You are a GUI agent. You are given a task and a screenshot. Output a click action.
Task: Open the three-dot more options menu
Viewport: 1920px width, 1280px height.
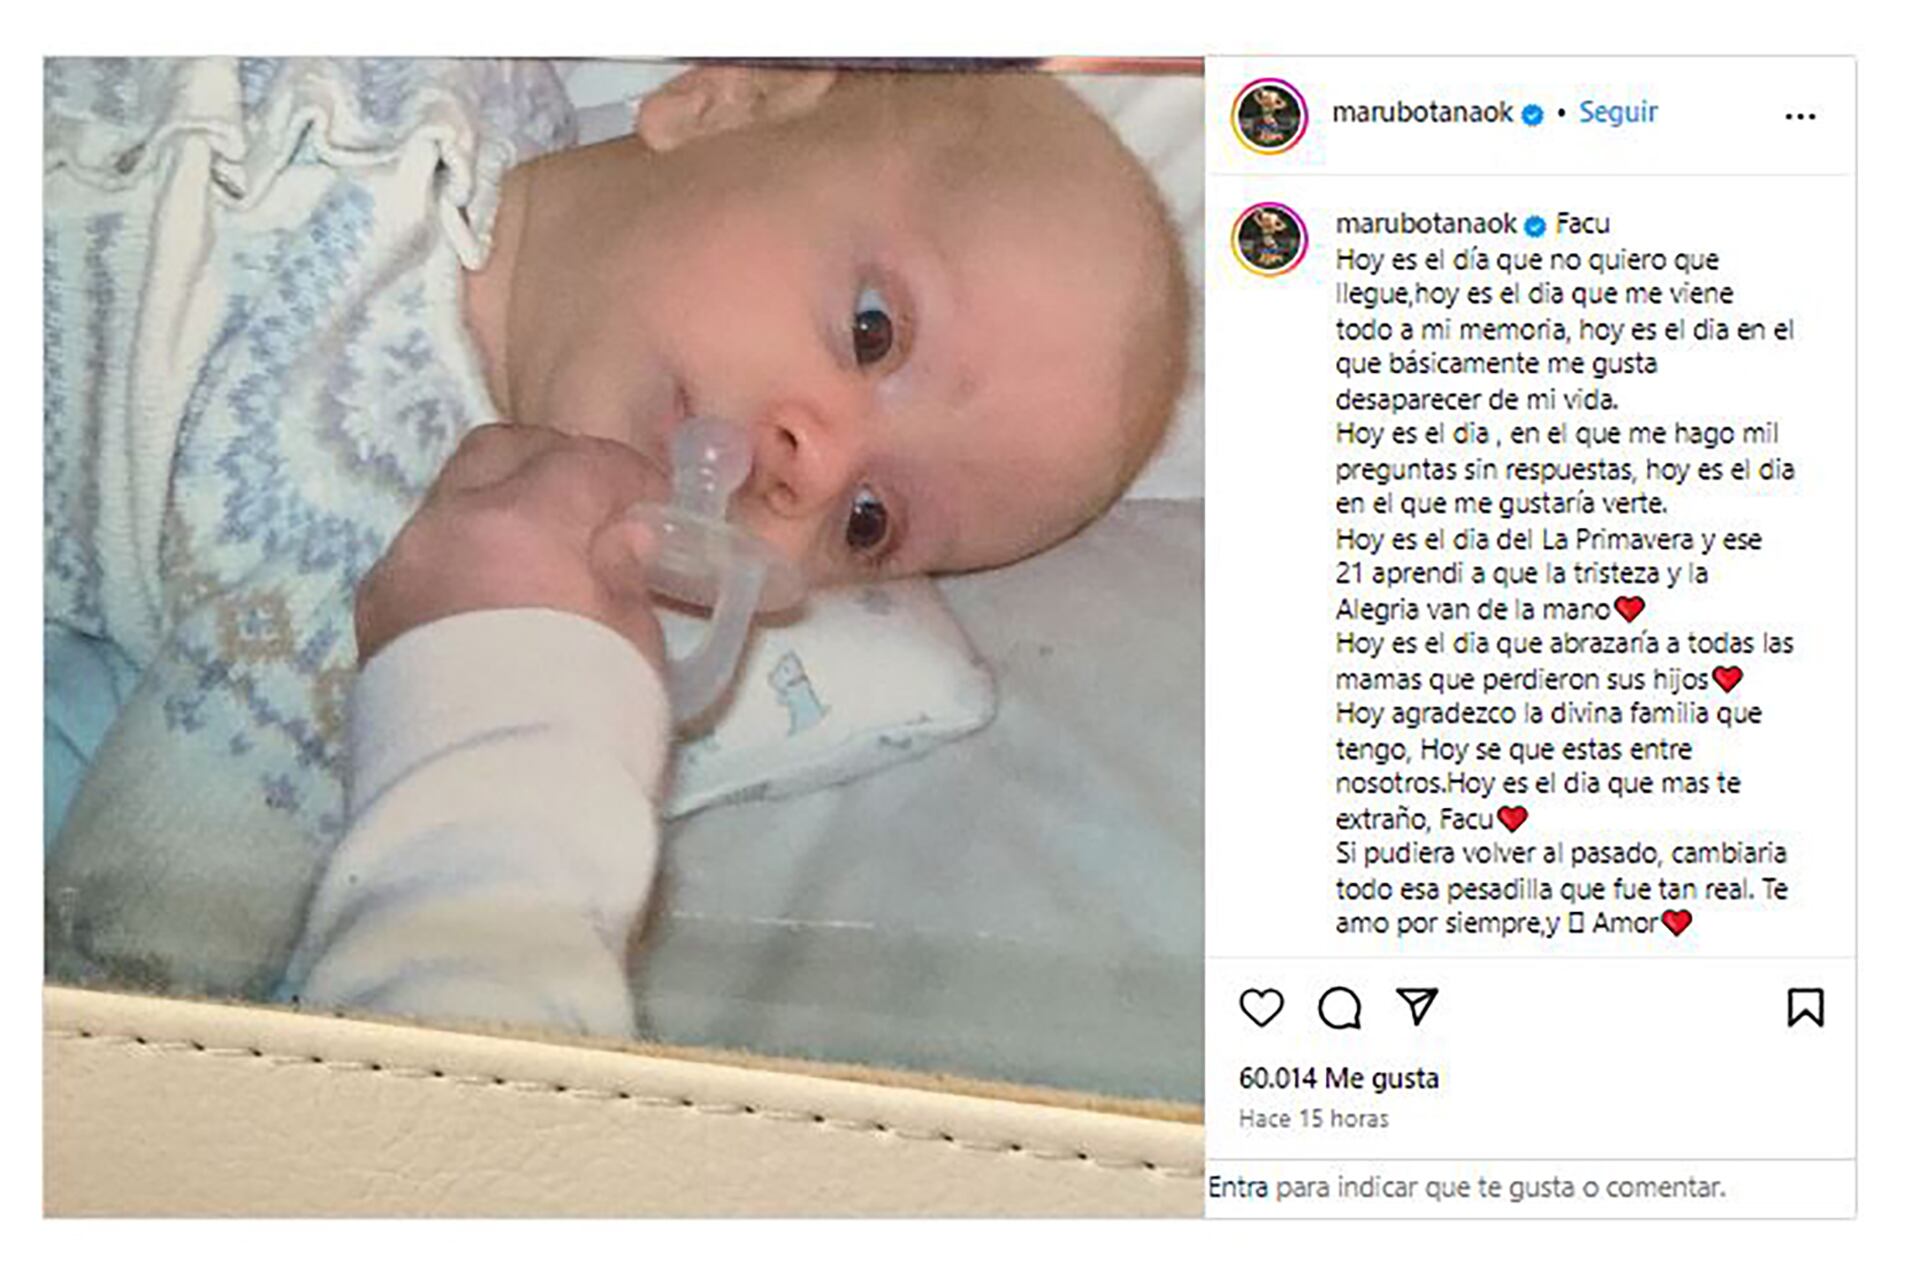click(1800, 117)
